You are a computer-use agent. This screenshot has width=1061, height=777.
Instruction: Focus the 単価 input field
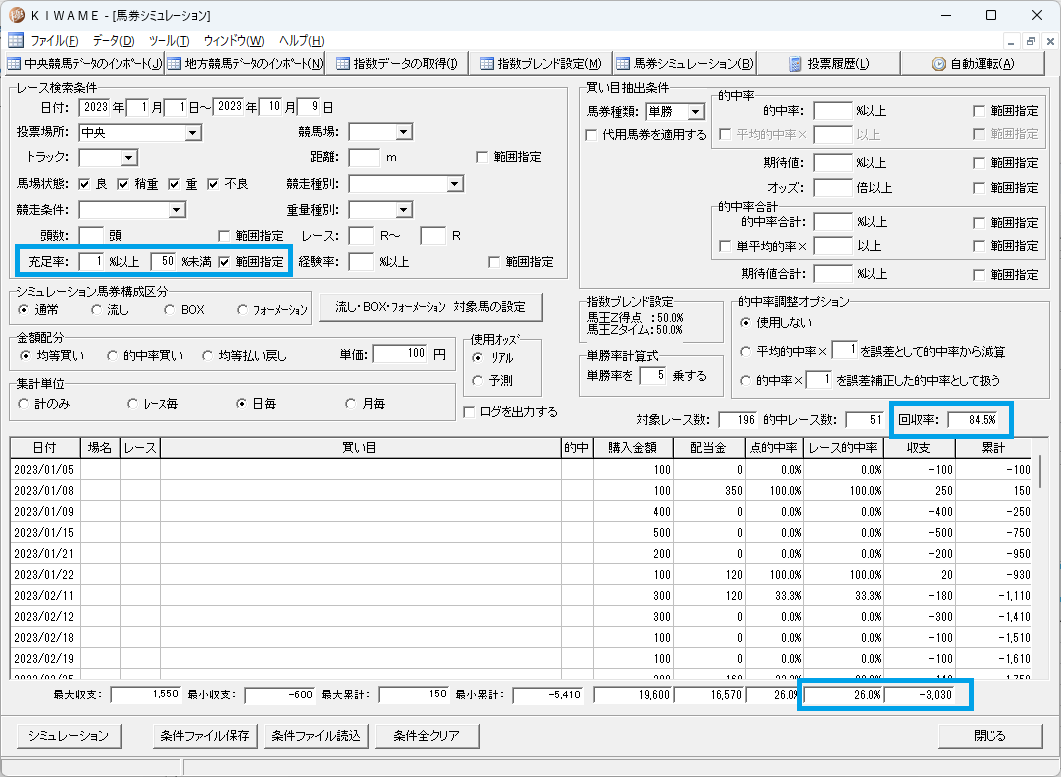400,354
